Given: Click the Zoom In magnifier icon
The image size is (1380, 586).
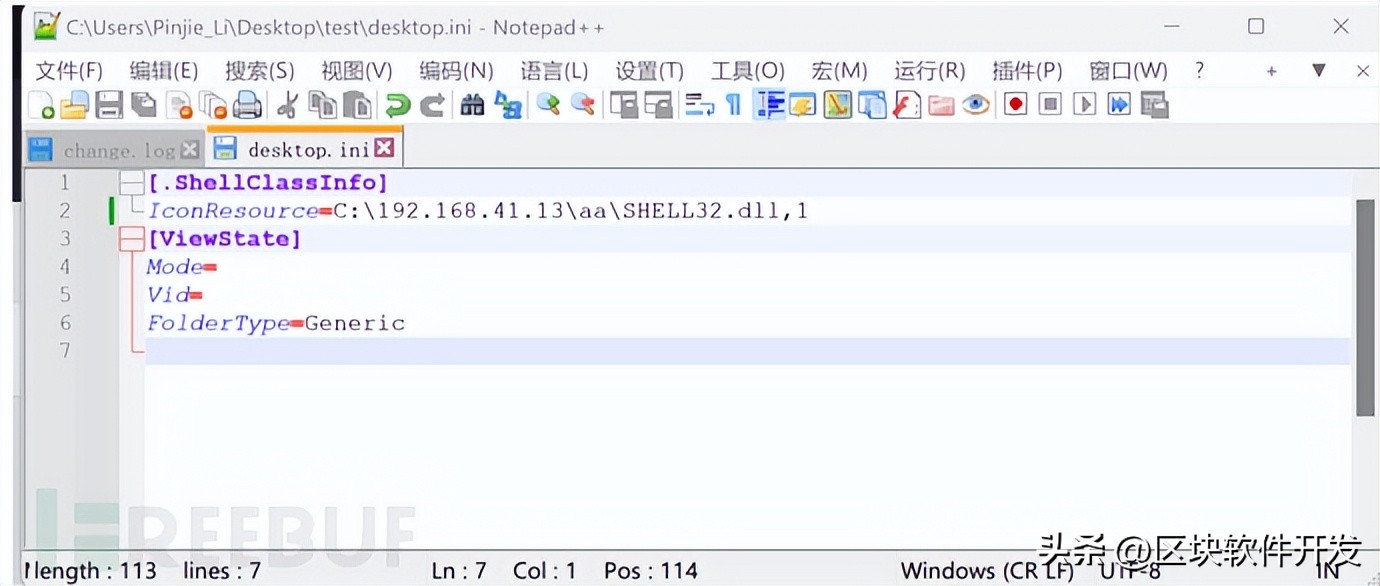Looking at the screenshot, I should (547, 105).
